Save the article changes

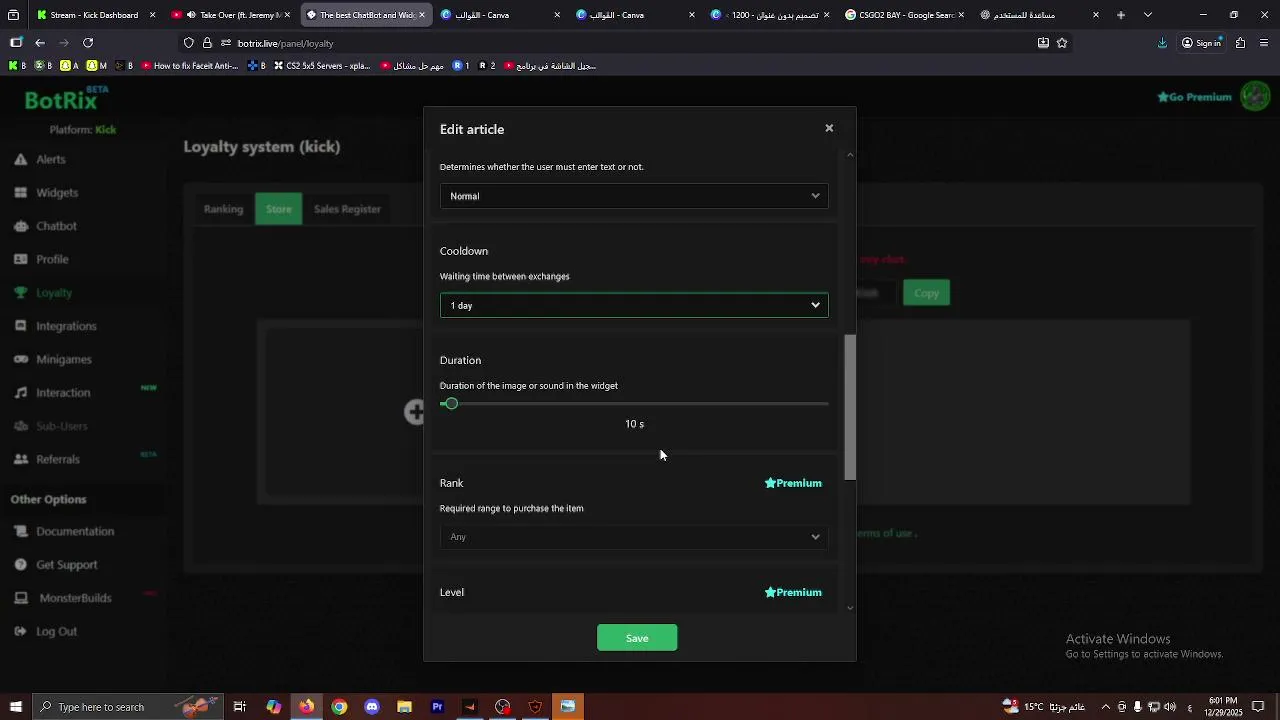pyautogui.click(x=637, y=638)
